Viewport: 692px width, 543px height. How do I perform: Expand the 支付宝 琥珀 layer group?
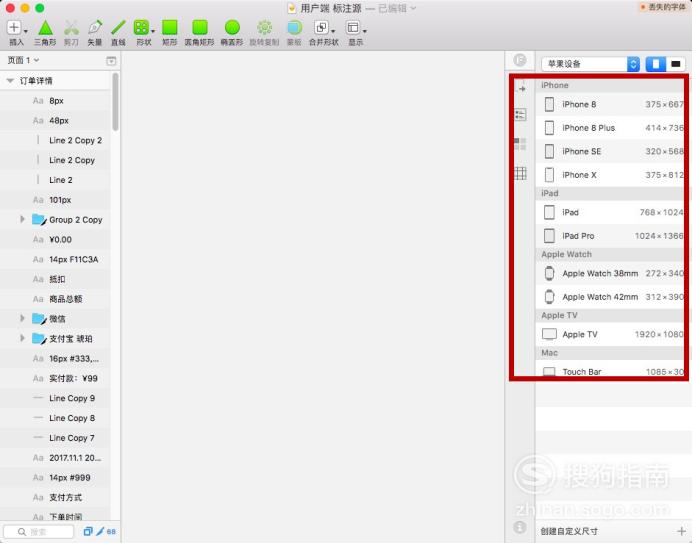coord(22,338)
